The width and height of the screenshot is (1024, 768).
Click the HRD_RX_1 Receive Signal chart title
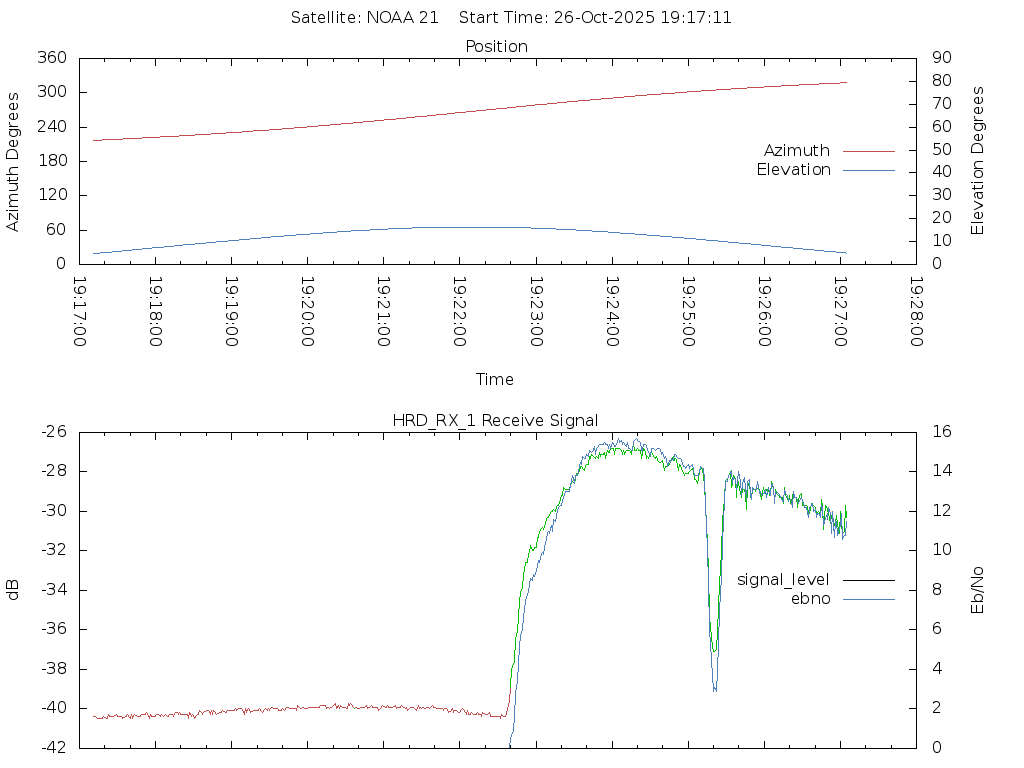pyautogui.click(x=495, y=419)
